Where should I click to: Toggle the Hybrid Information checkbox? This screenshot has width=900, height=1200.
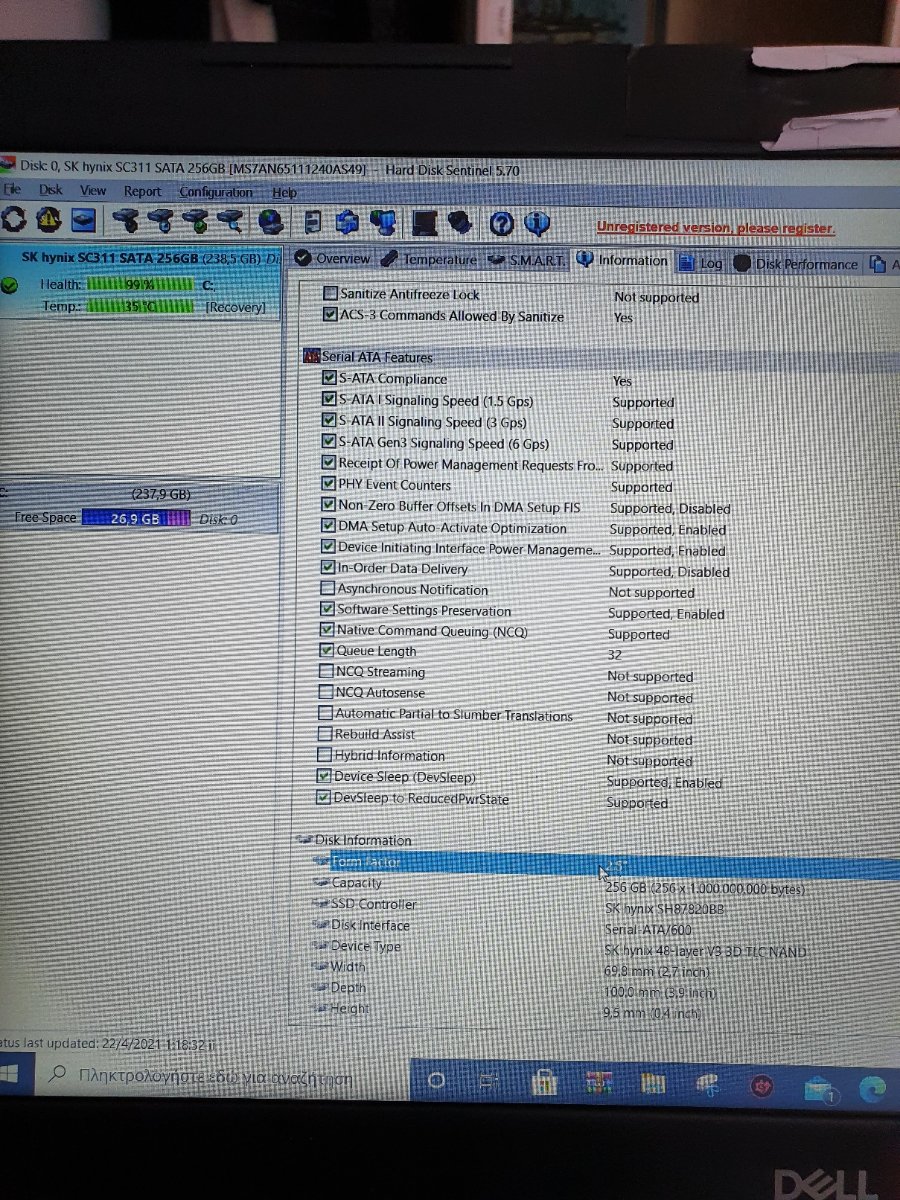(325, 755)
